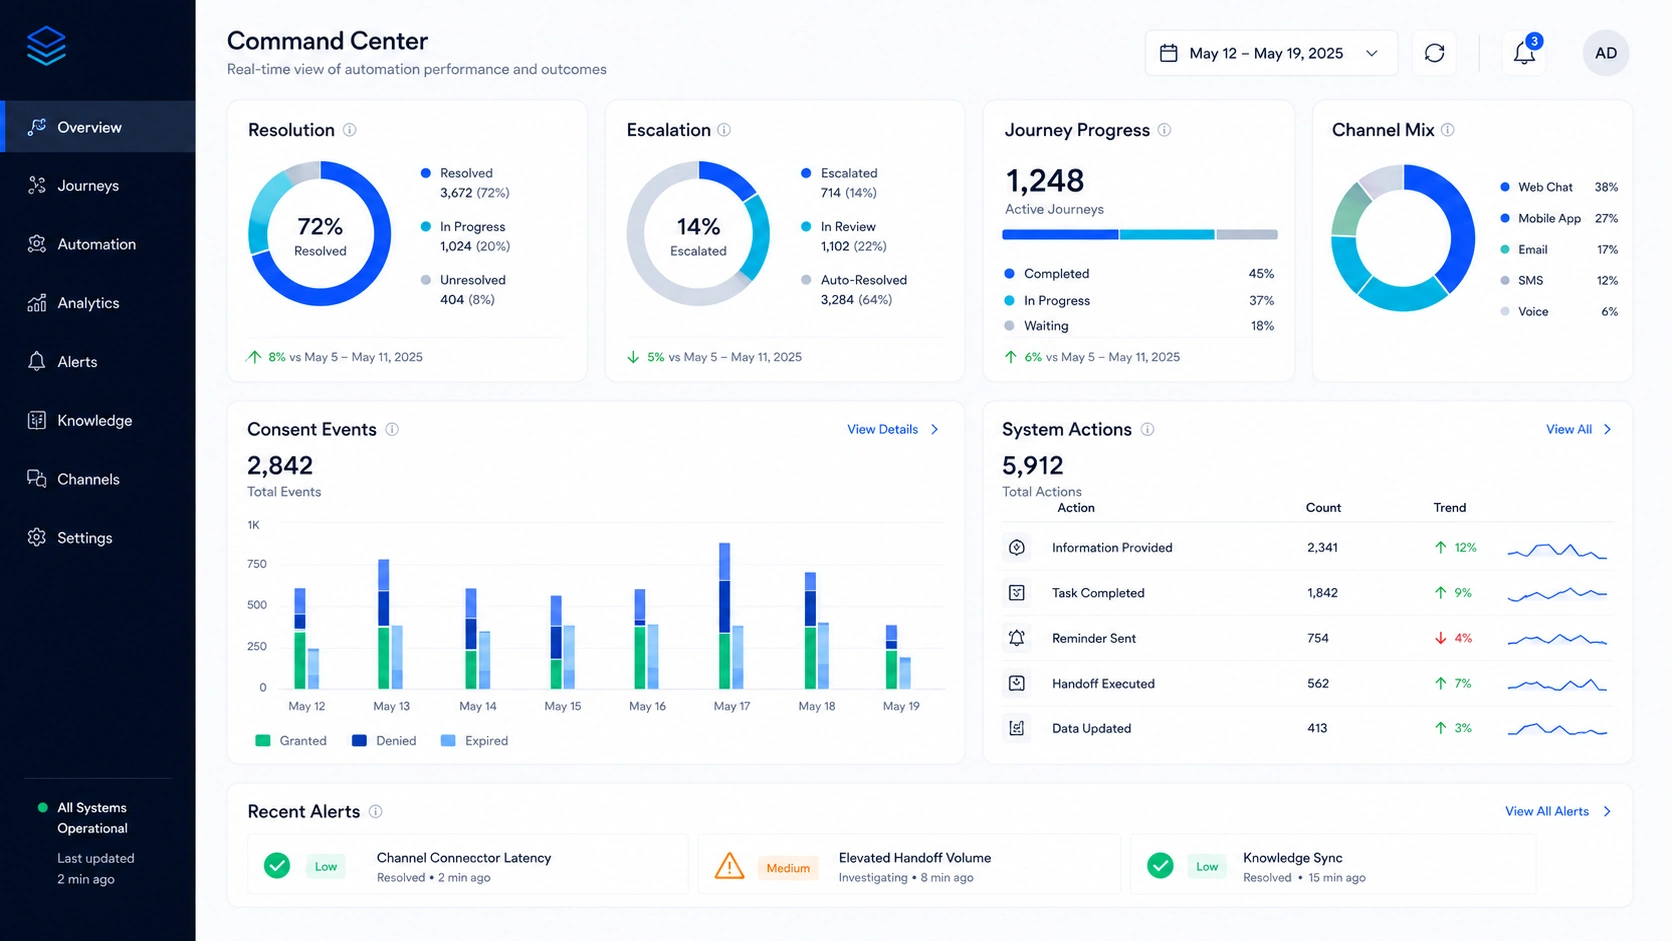This screenshot has height=941, width=1672.
Task: Open the Channels menu item
Action: click(x=98, y=479)
